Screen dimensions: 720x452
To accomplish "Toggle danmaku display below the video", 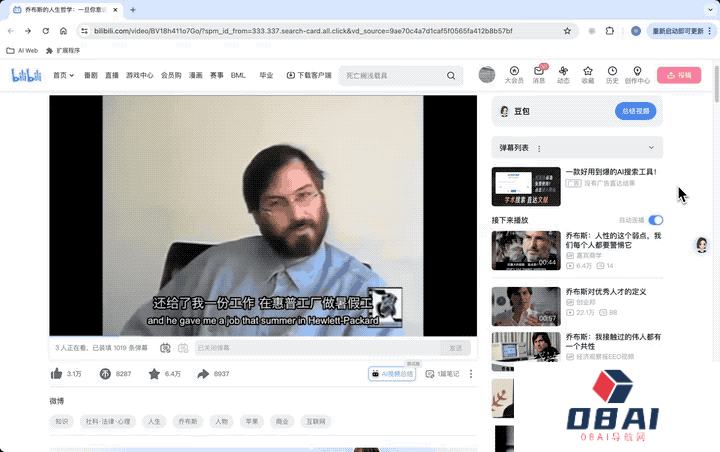I will coord(163,348).
